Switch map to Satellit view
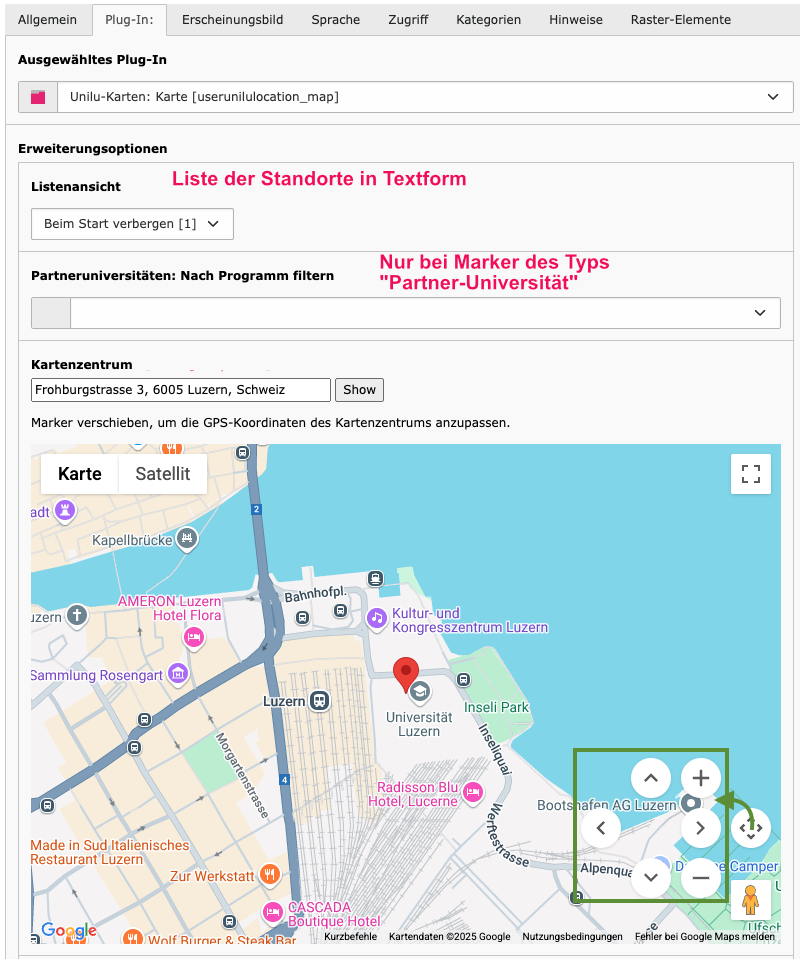 [163, 473]
